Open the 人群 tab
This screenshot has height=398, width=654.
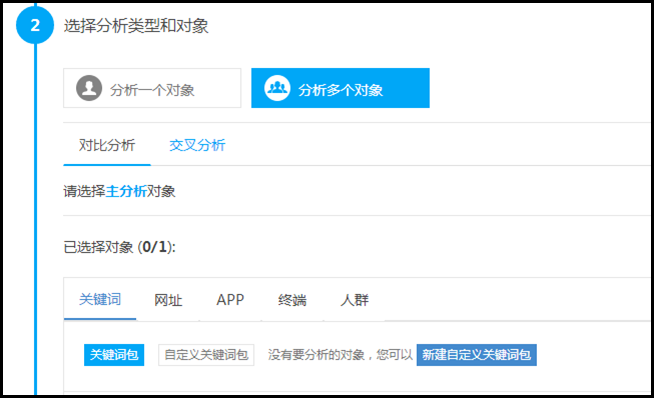click(355, 300)
